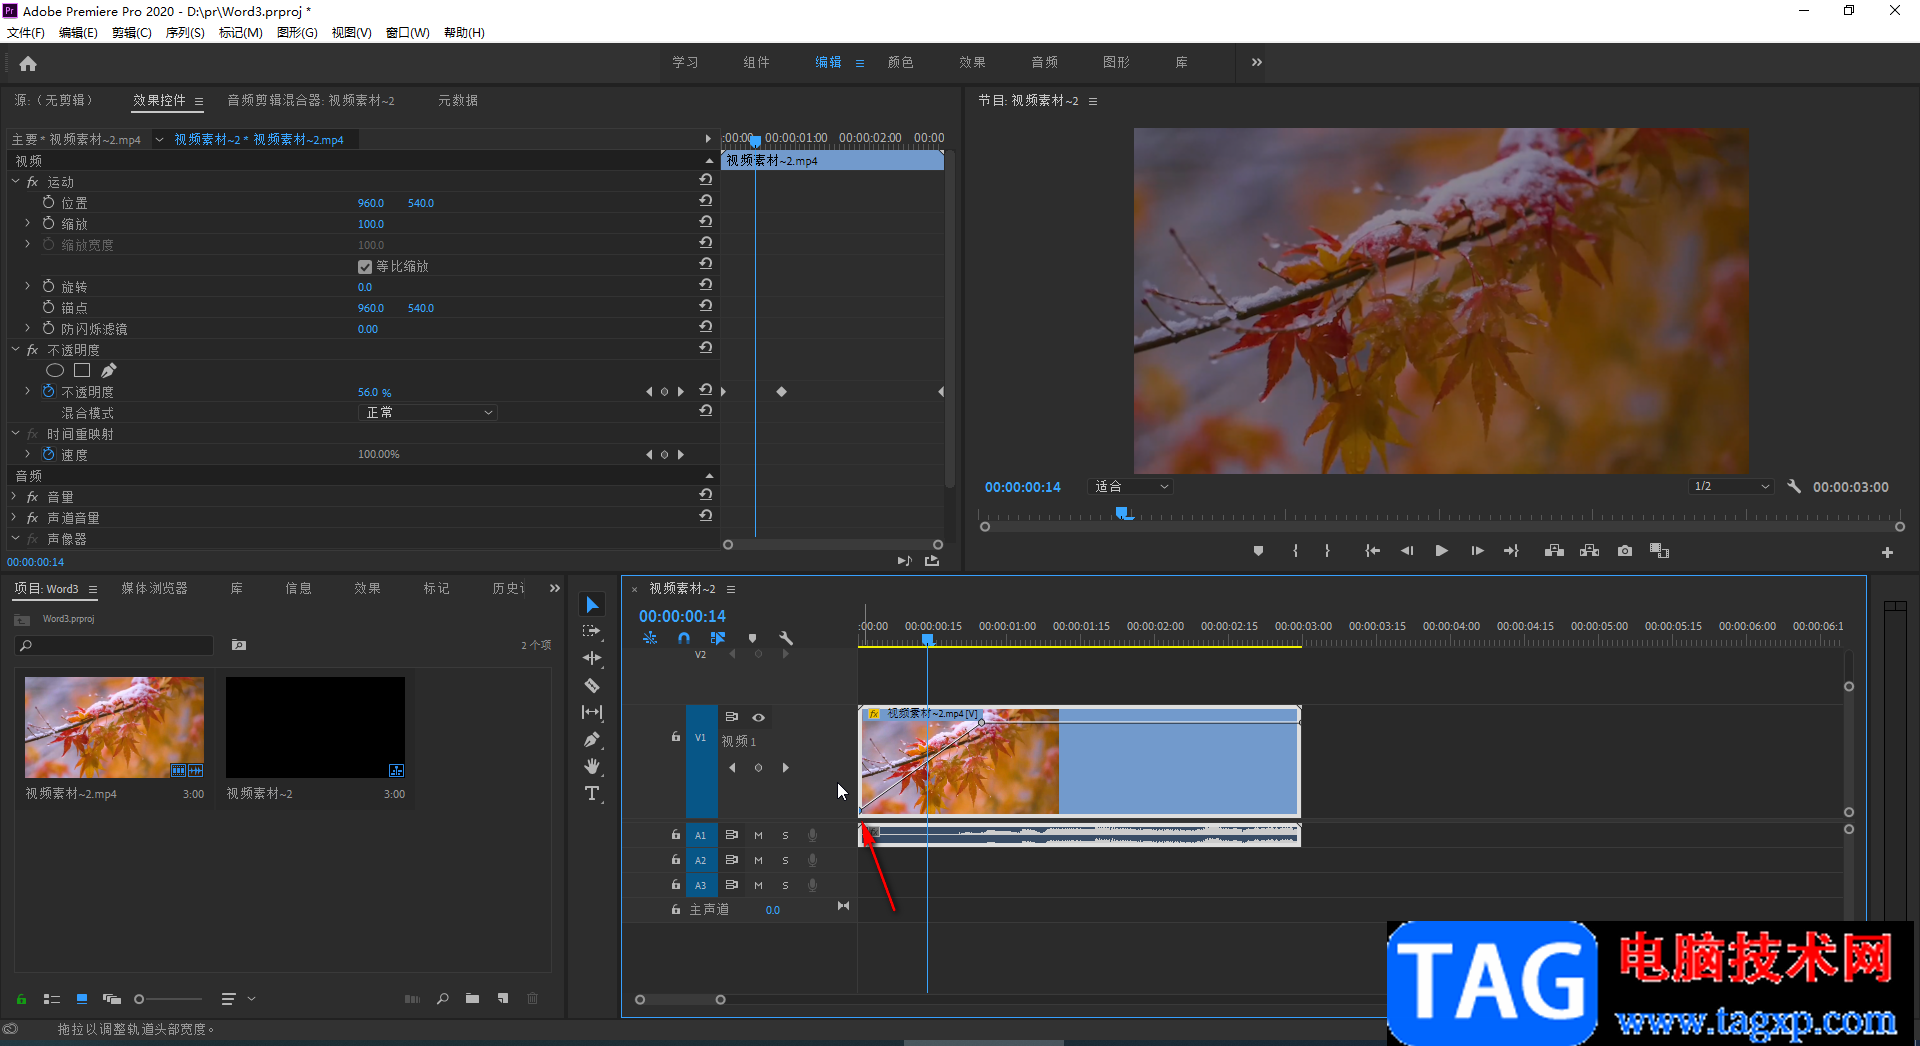Toggle lock on the V1 track
Viewport: 1920px width, 1046px height.
(x=676, y=737)
